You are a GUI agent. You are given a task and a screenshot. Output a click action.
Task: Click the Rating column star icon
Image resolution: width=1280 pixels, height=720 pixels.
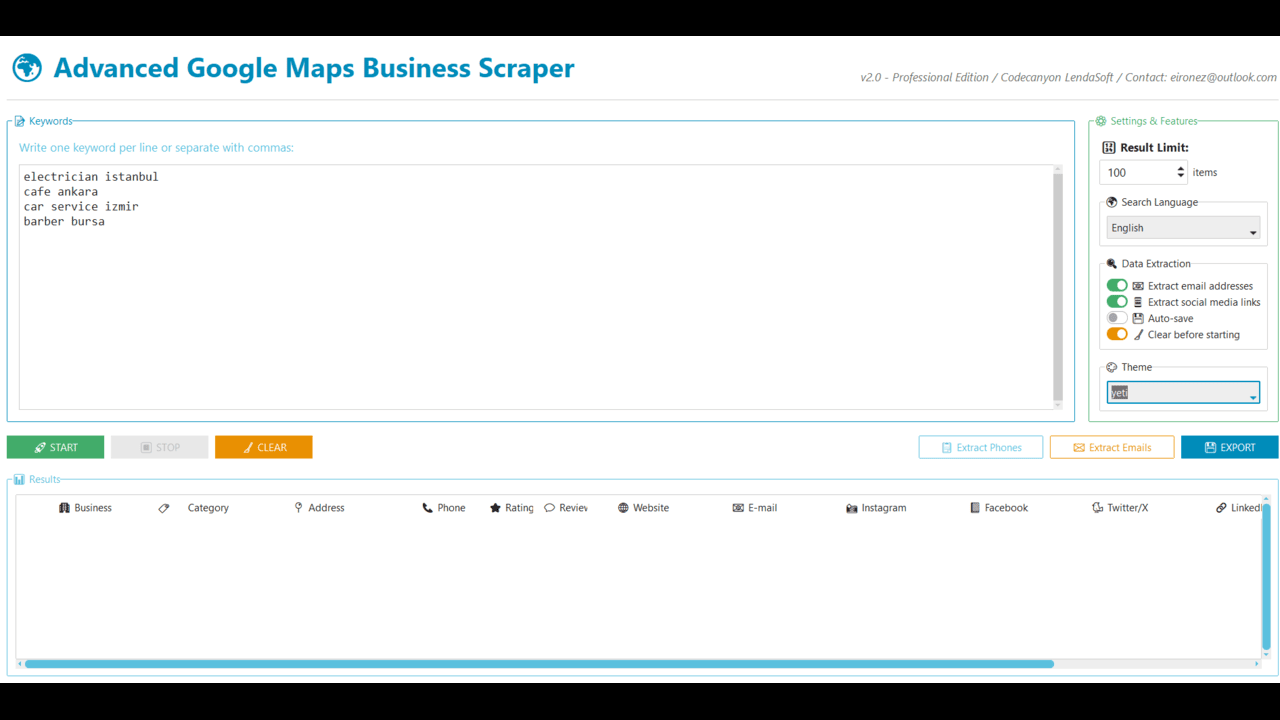pyautogui.click(x=495, y=508)
